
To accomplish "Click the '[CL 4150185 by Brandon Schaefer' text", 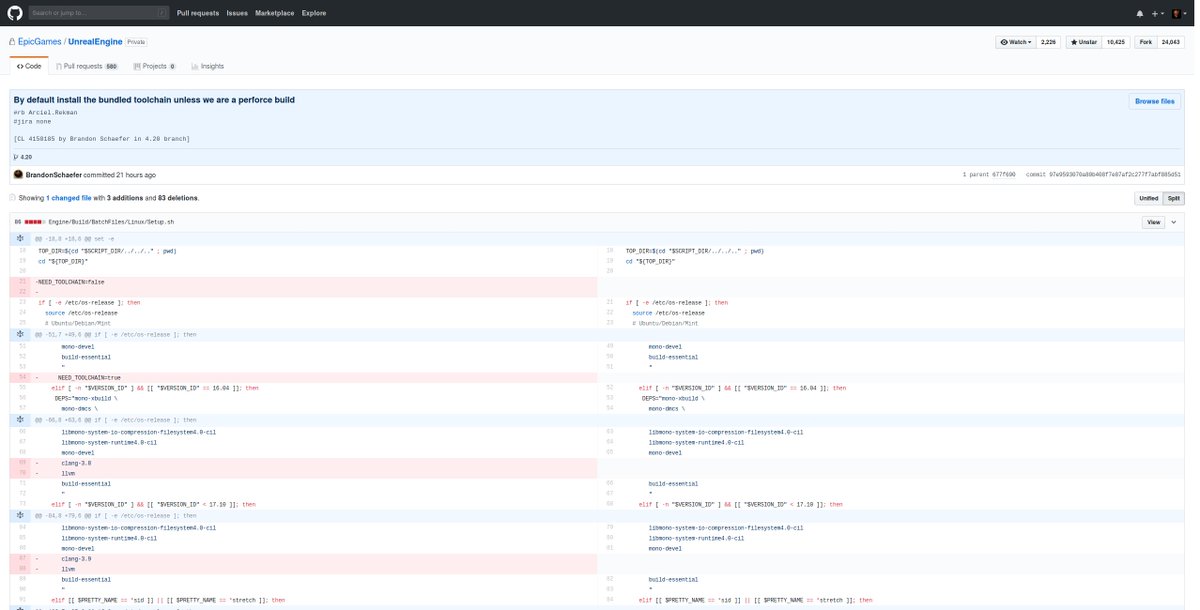I will (x=101, y=138).
